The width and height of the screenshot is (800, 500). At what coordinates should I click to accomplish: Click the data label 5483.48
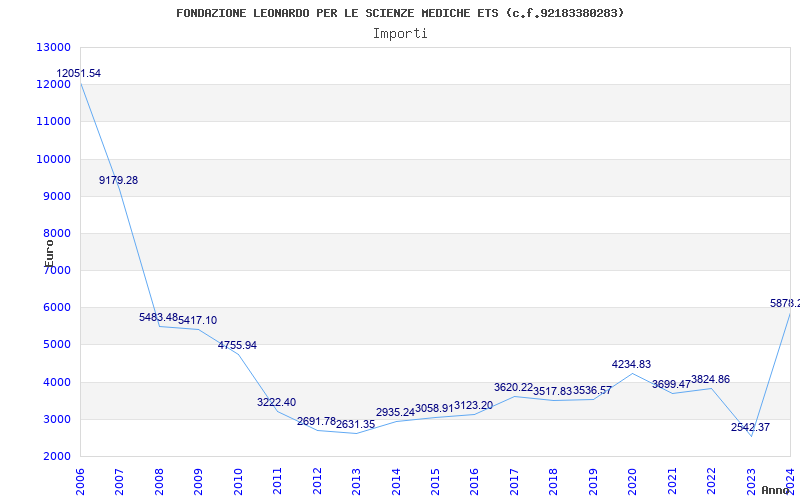click(x=158, y=317)
